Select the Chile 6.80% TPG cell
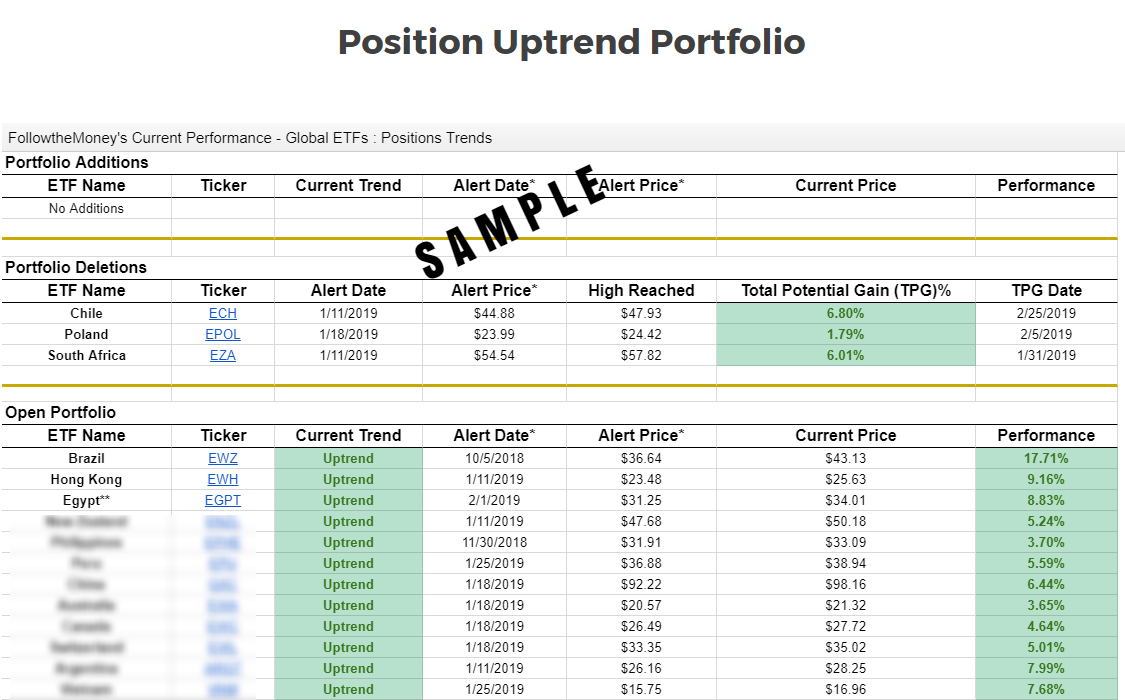This screenshot has height=700, width=1125. [x=845, y=313]
